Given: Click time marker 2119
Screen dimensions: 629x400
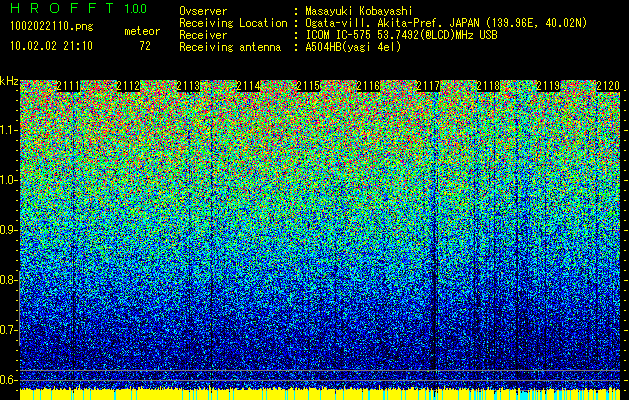Looking at the screenshot, I should point(548,86).
